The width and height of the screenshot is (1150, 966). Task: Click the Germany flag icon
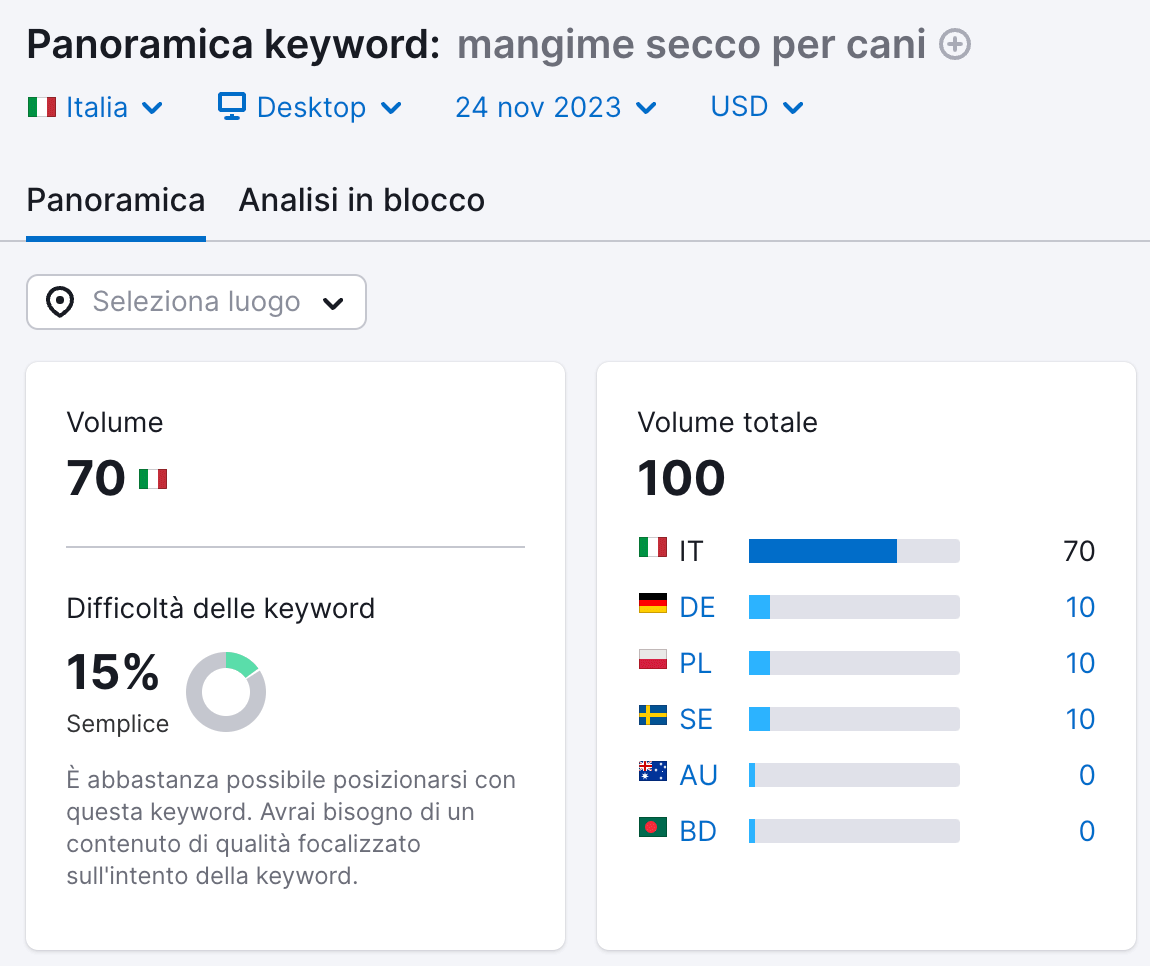(x=651, y=606)
